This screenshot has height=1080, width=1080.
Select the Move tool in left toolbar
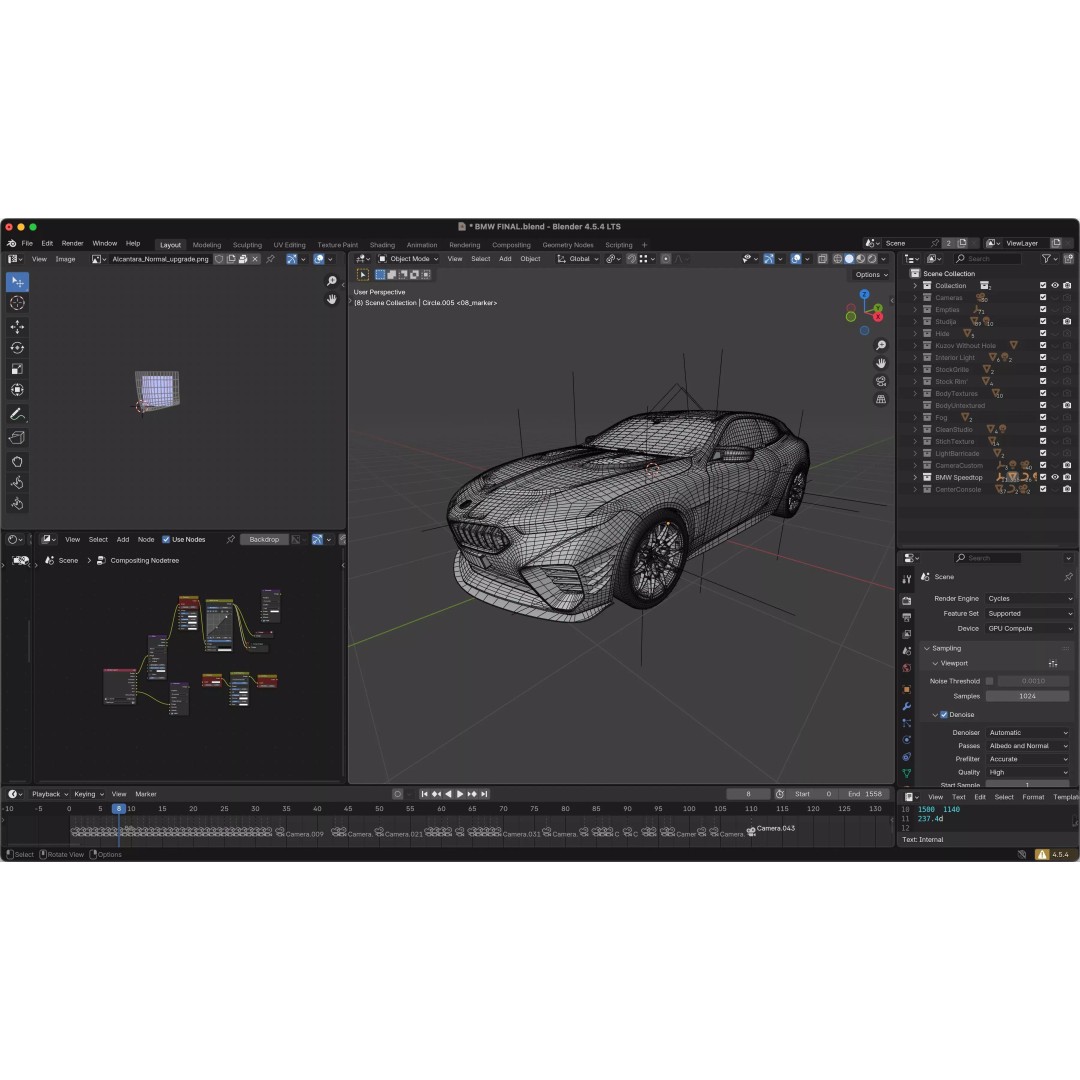point(17,326)
